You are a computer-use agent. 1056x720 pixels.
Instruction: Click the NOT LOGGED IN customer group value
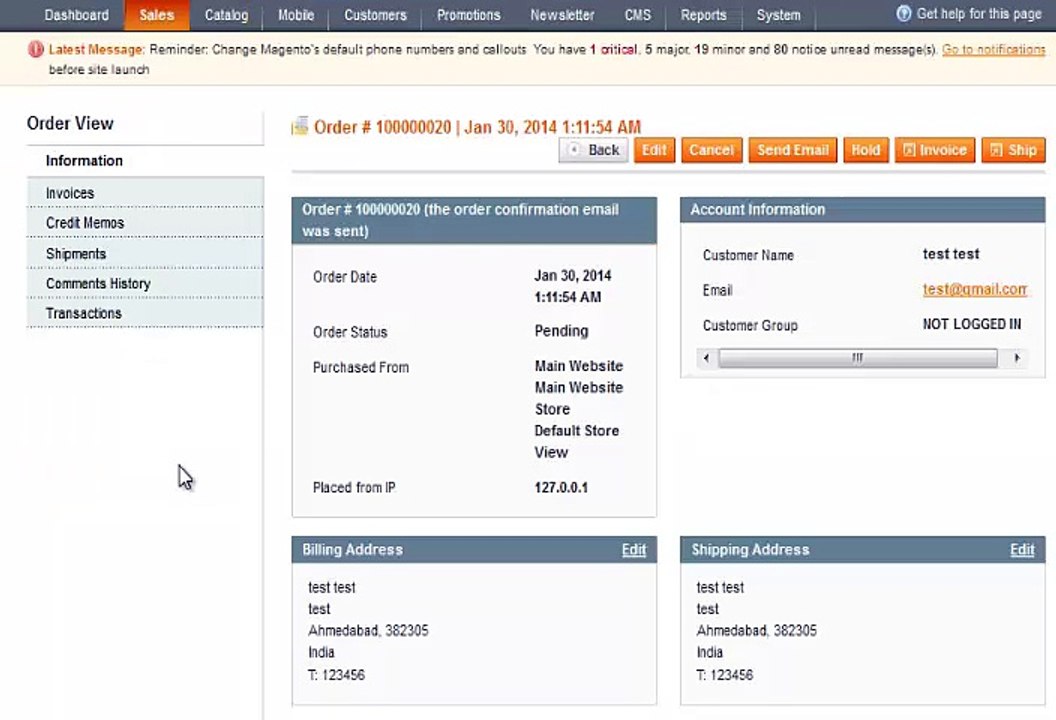[972, 324]
